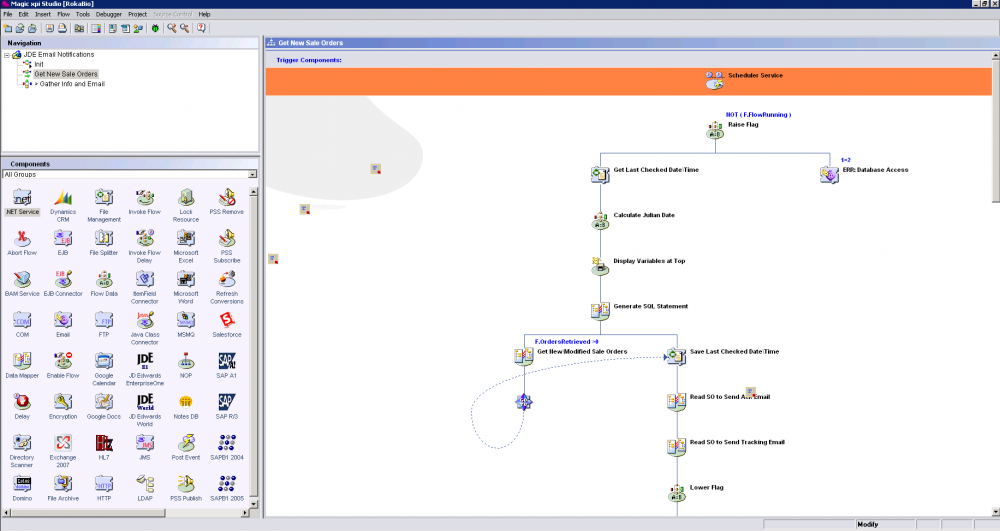1000x531 pixels.
Task: Open the Insert menu
Action: (43, 14)
